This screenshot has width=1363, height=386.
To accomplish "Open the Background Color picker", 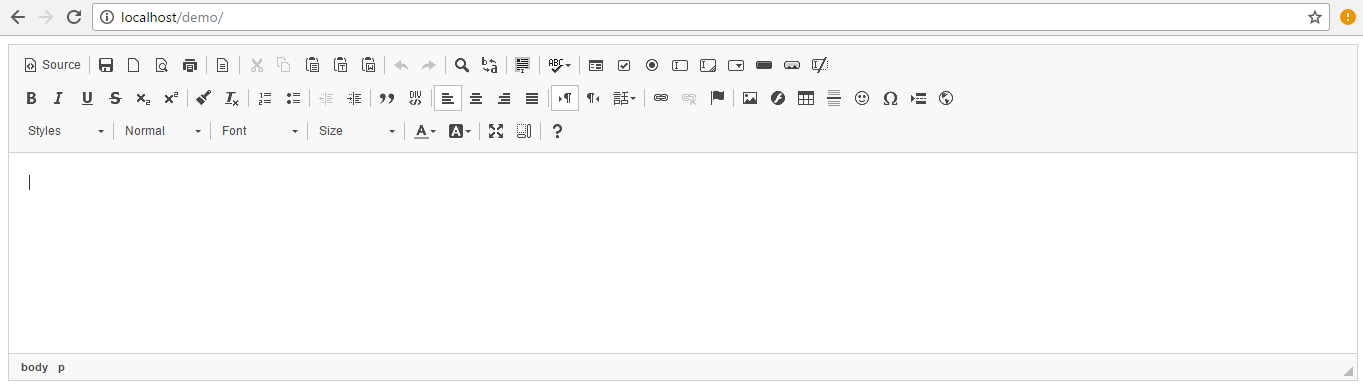I will coord(460,131).
